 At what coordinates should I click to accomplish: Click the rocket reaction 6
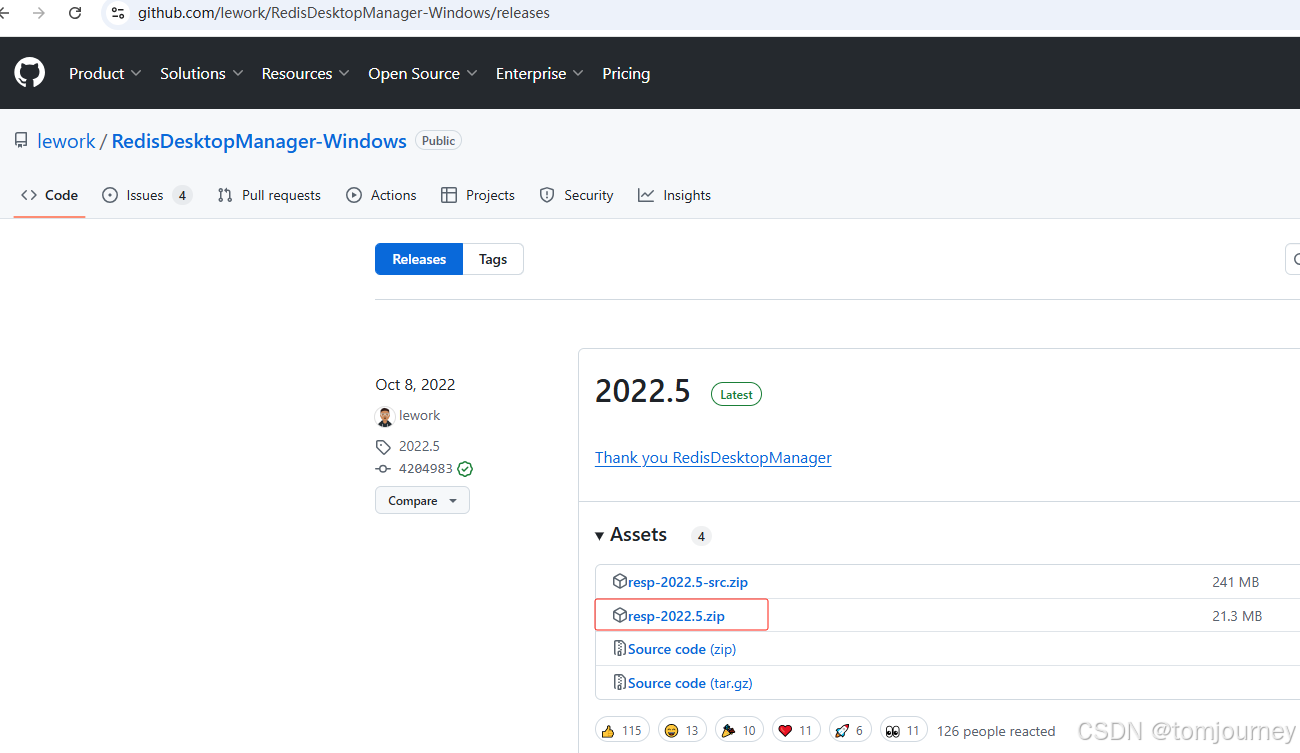pyautogui.click(x=849, y=731)
